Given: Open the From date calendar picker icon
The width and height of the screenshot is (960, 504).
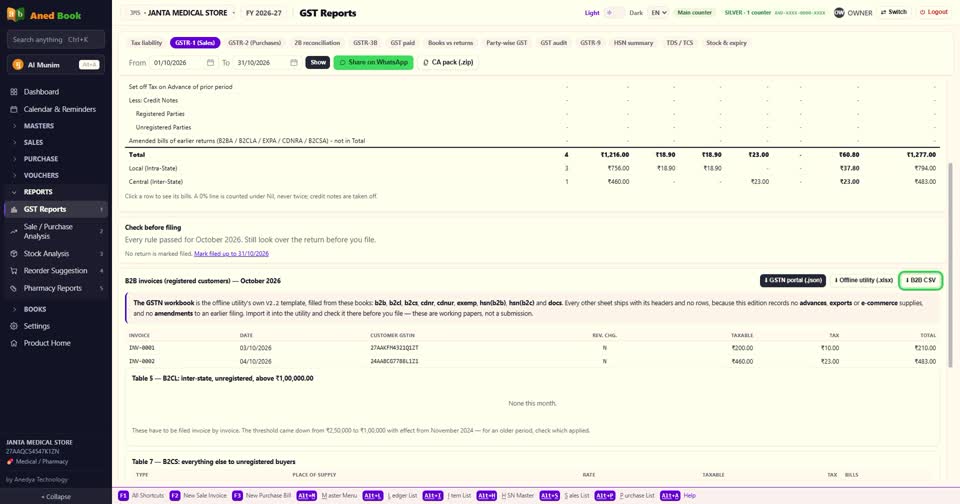Looking at the screenshot, I should tap(210, 62).
